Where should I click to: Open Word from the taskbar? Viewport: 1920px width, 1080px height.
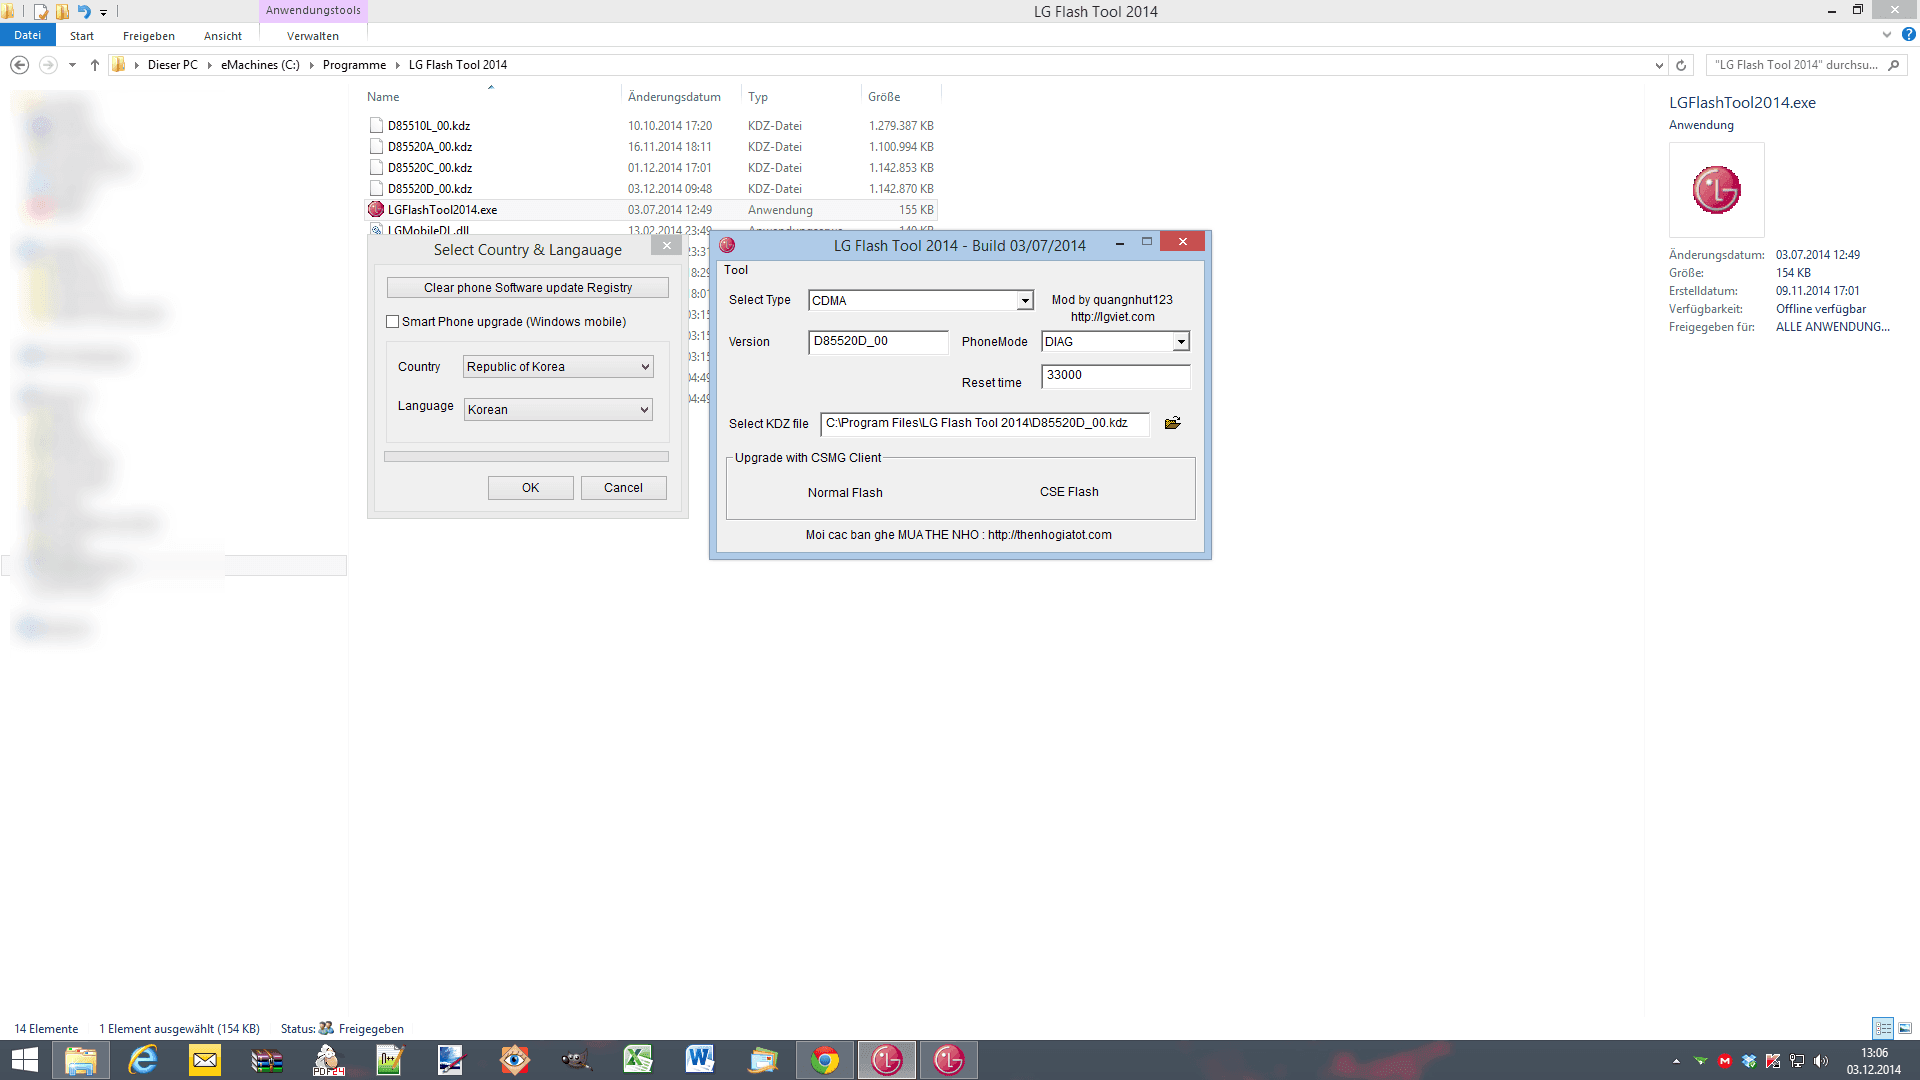coord(700,1060)
